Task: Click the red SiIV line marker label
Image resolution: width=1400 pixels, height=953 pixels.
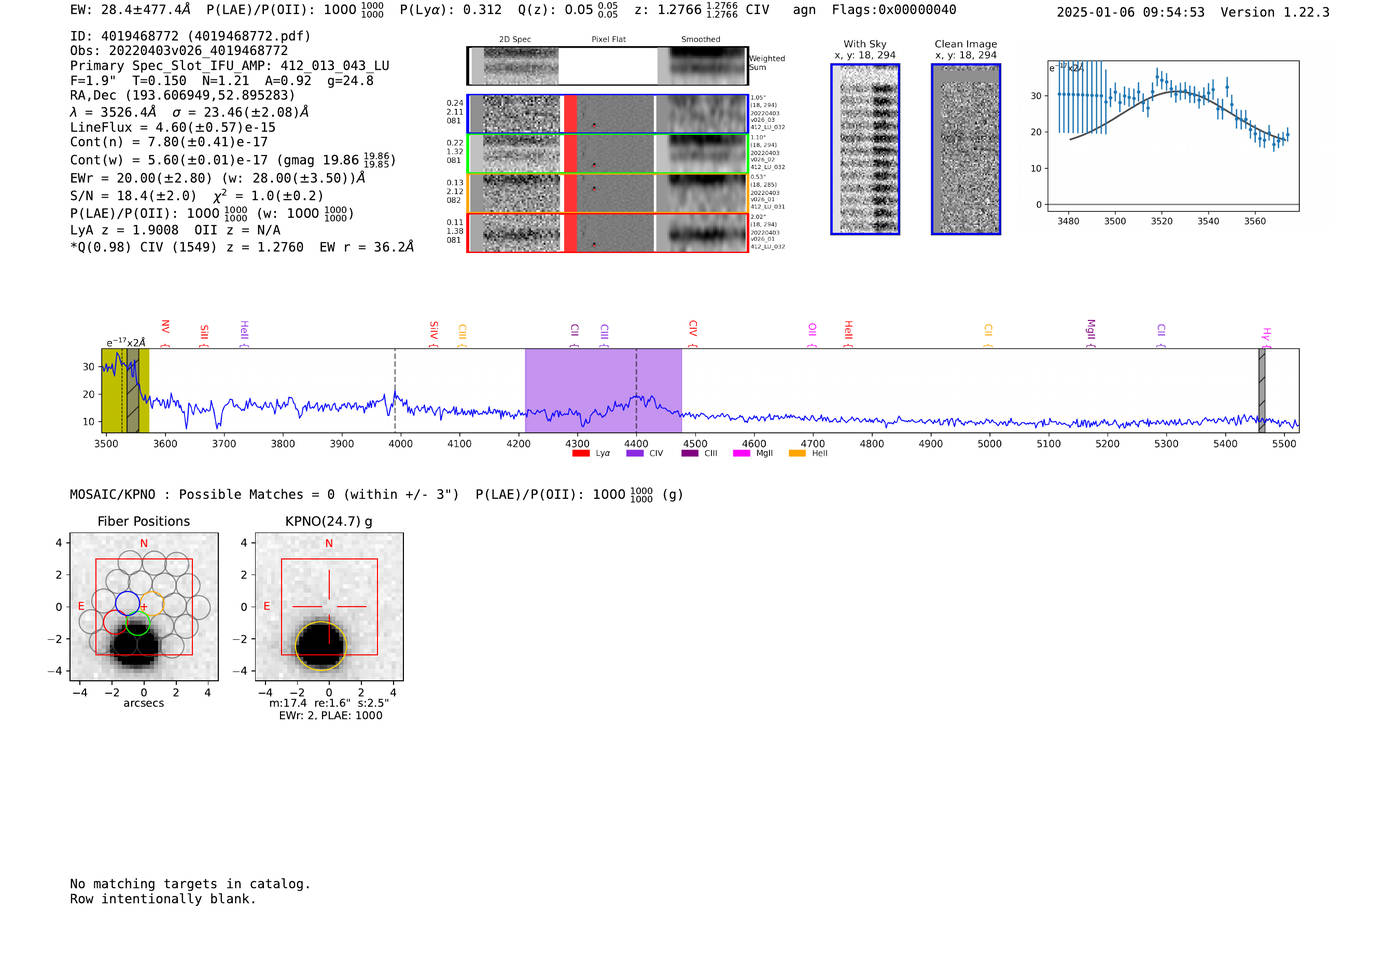Action: point(434,330)
